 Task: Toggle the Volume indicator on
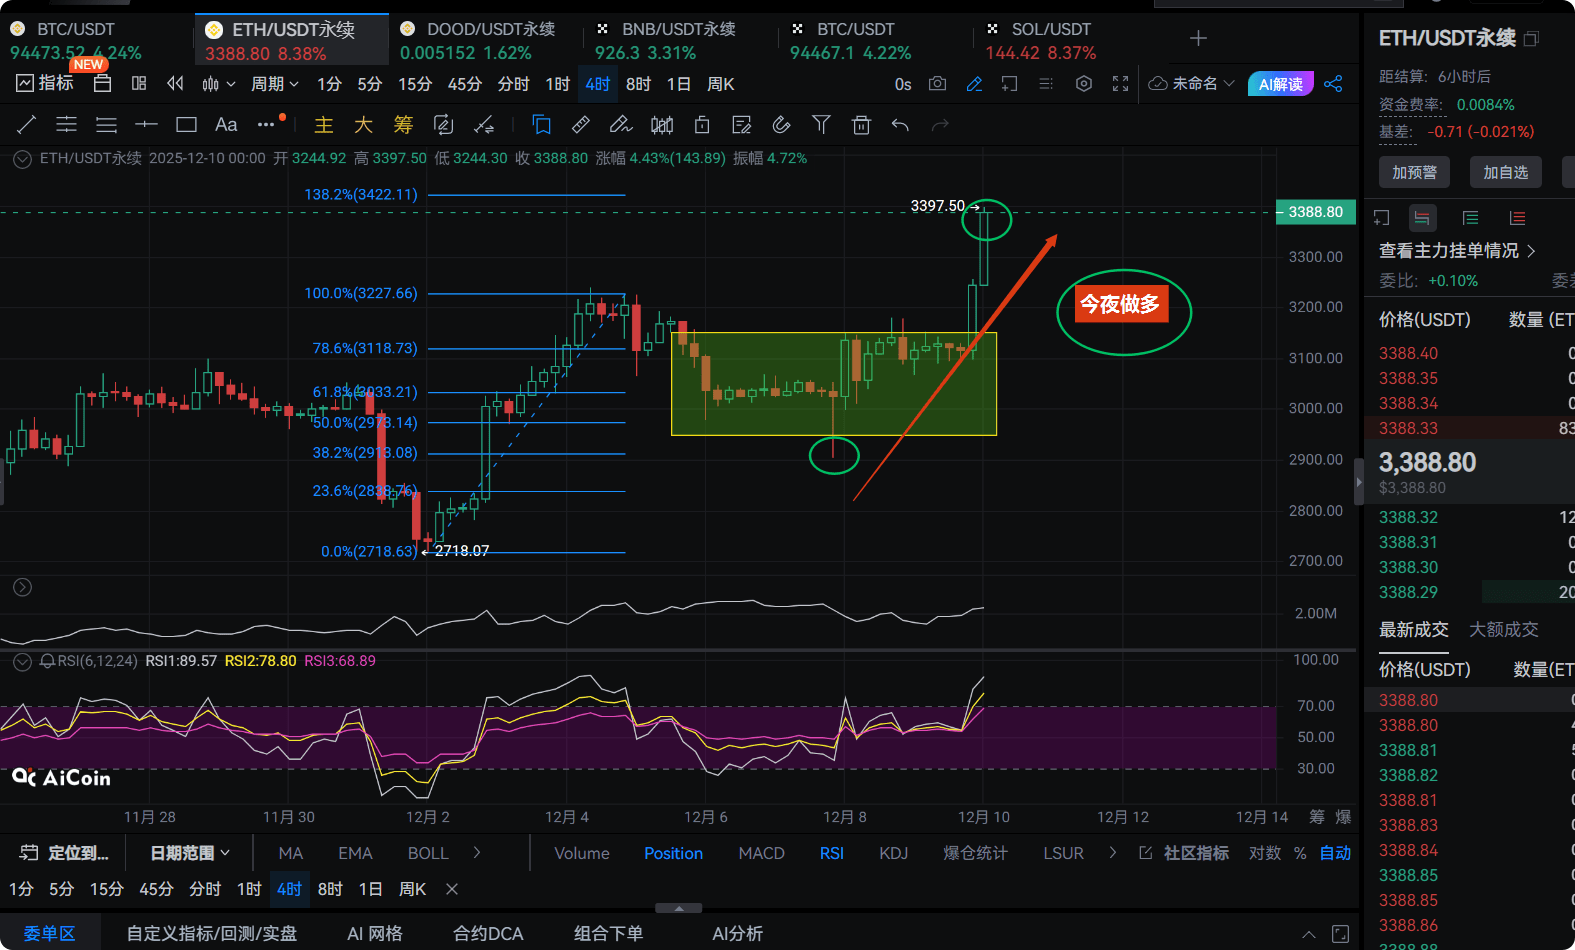[x=581, y=853]
